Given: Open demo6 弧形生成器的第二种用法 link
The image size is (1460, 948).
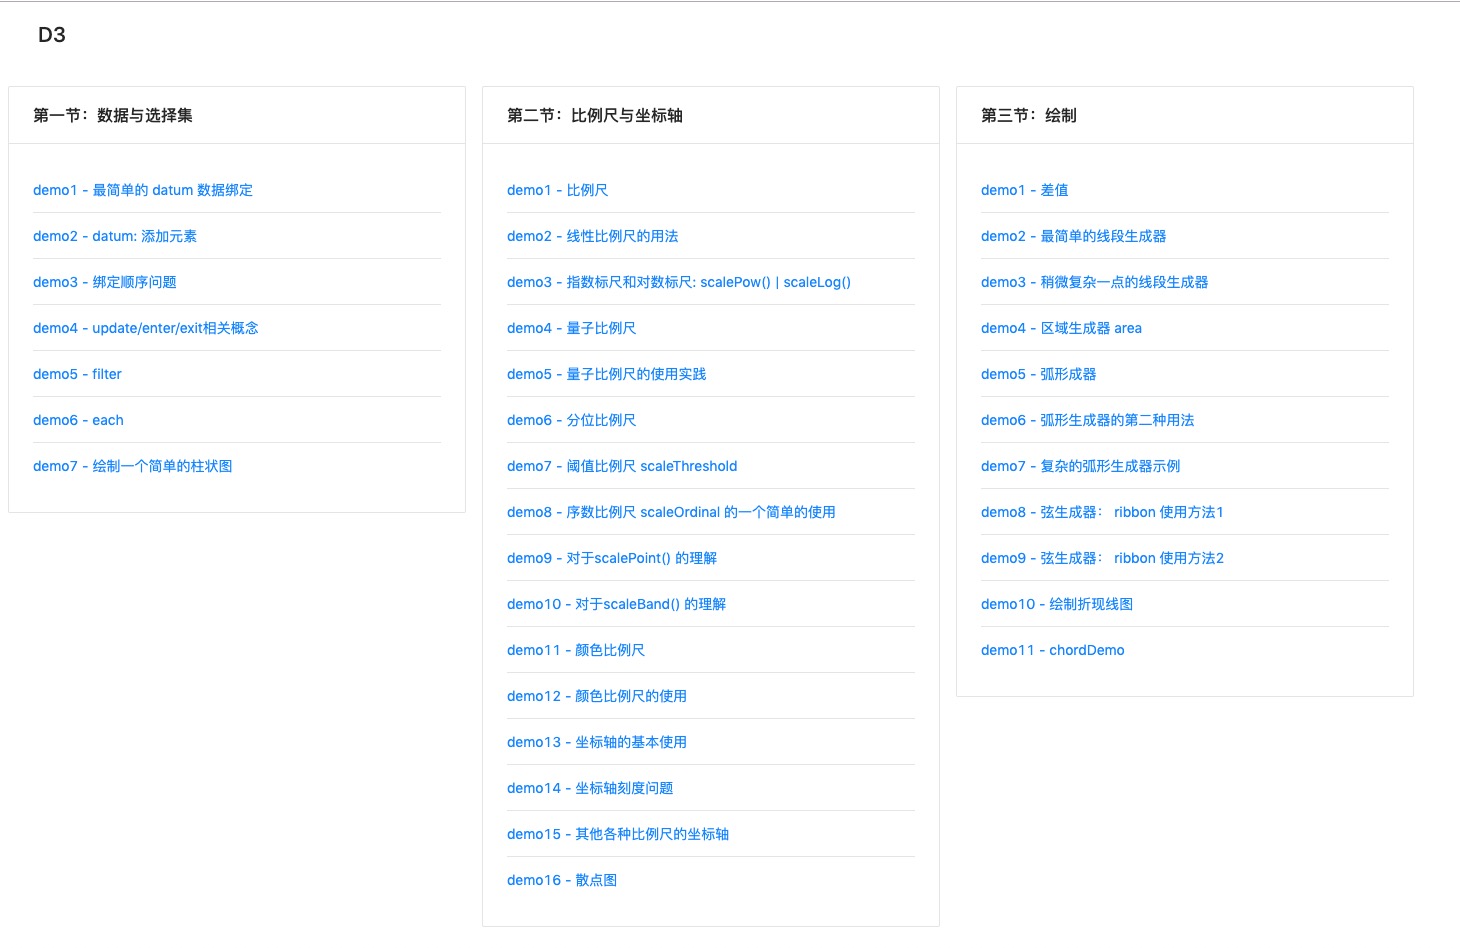Looking at the screenshot, I should point(1088,420).
